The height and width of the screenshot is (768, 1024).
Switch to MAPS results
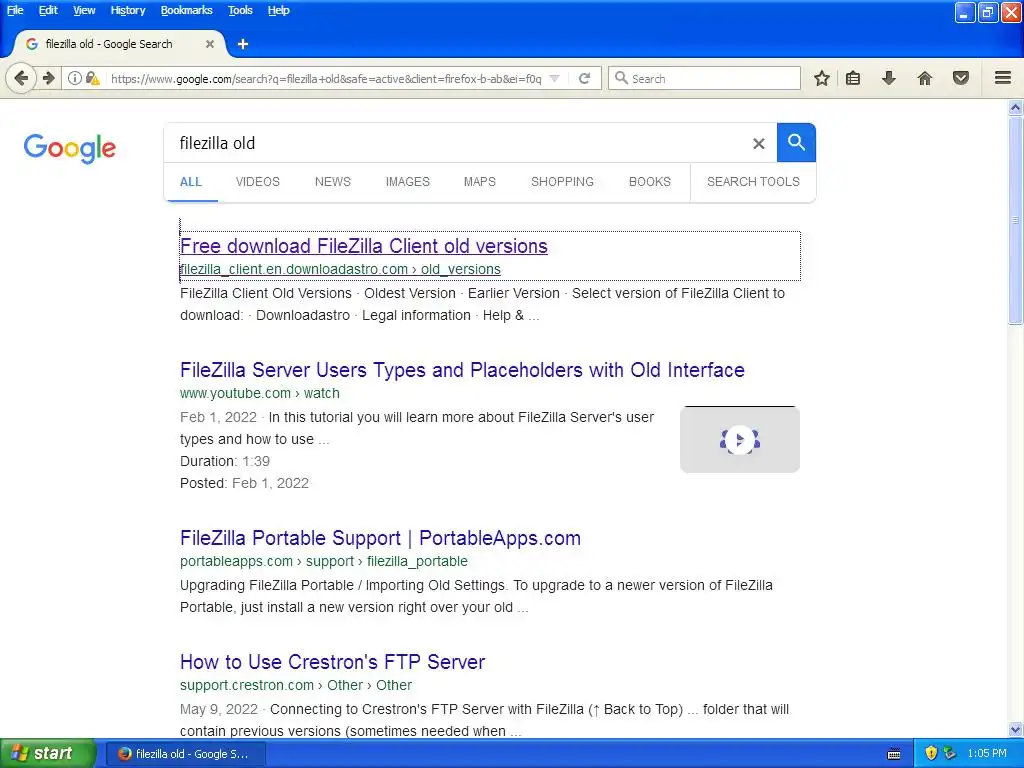pyautogui.click(x=480, y=182)
